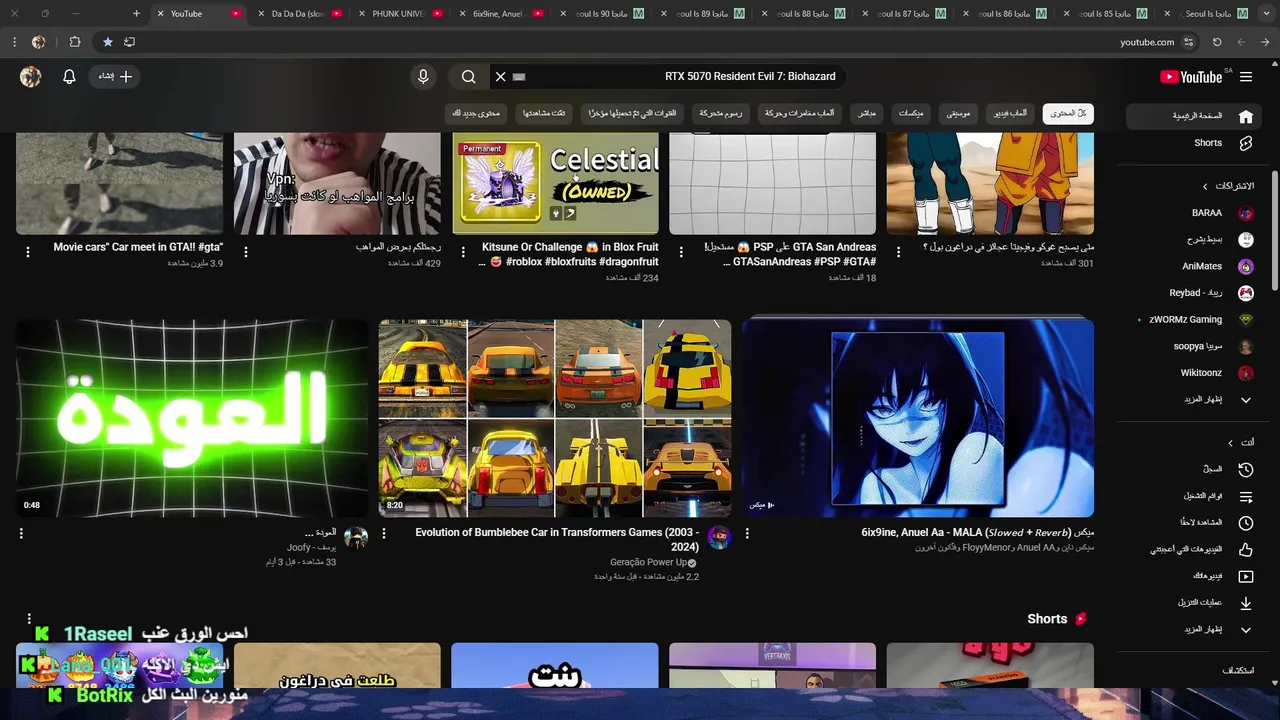Open the Shorts shelf options menu
Image resolution: width=1280 pixels, height=720 pixels.
click(29, 619)
